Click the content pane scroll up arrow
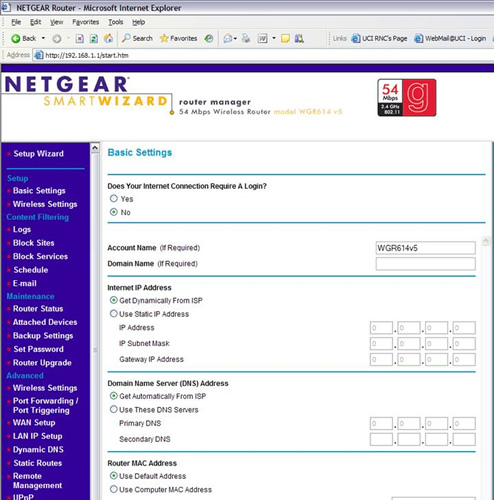The height and width of the screenshot is (500, 494). point(486,241)
